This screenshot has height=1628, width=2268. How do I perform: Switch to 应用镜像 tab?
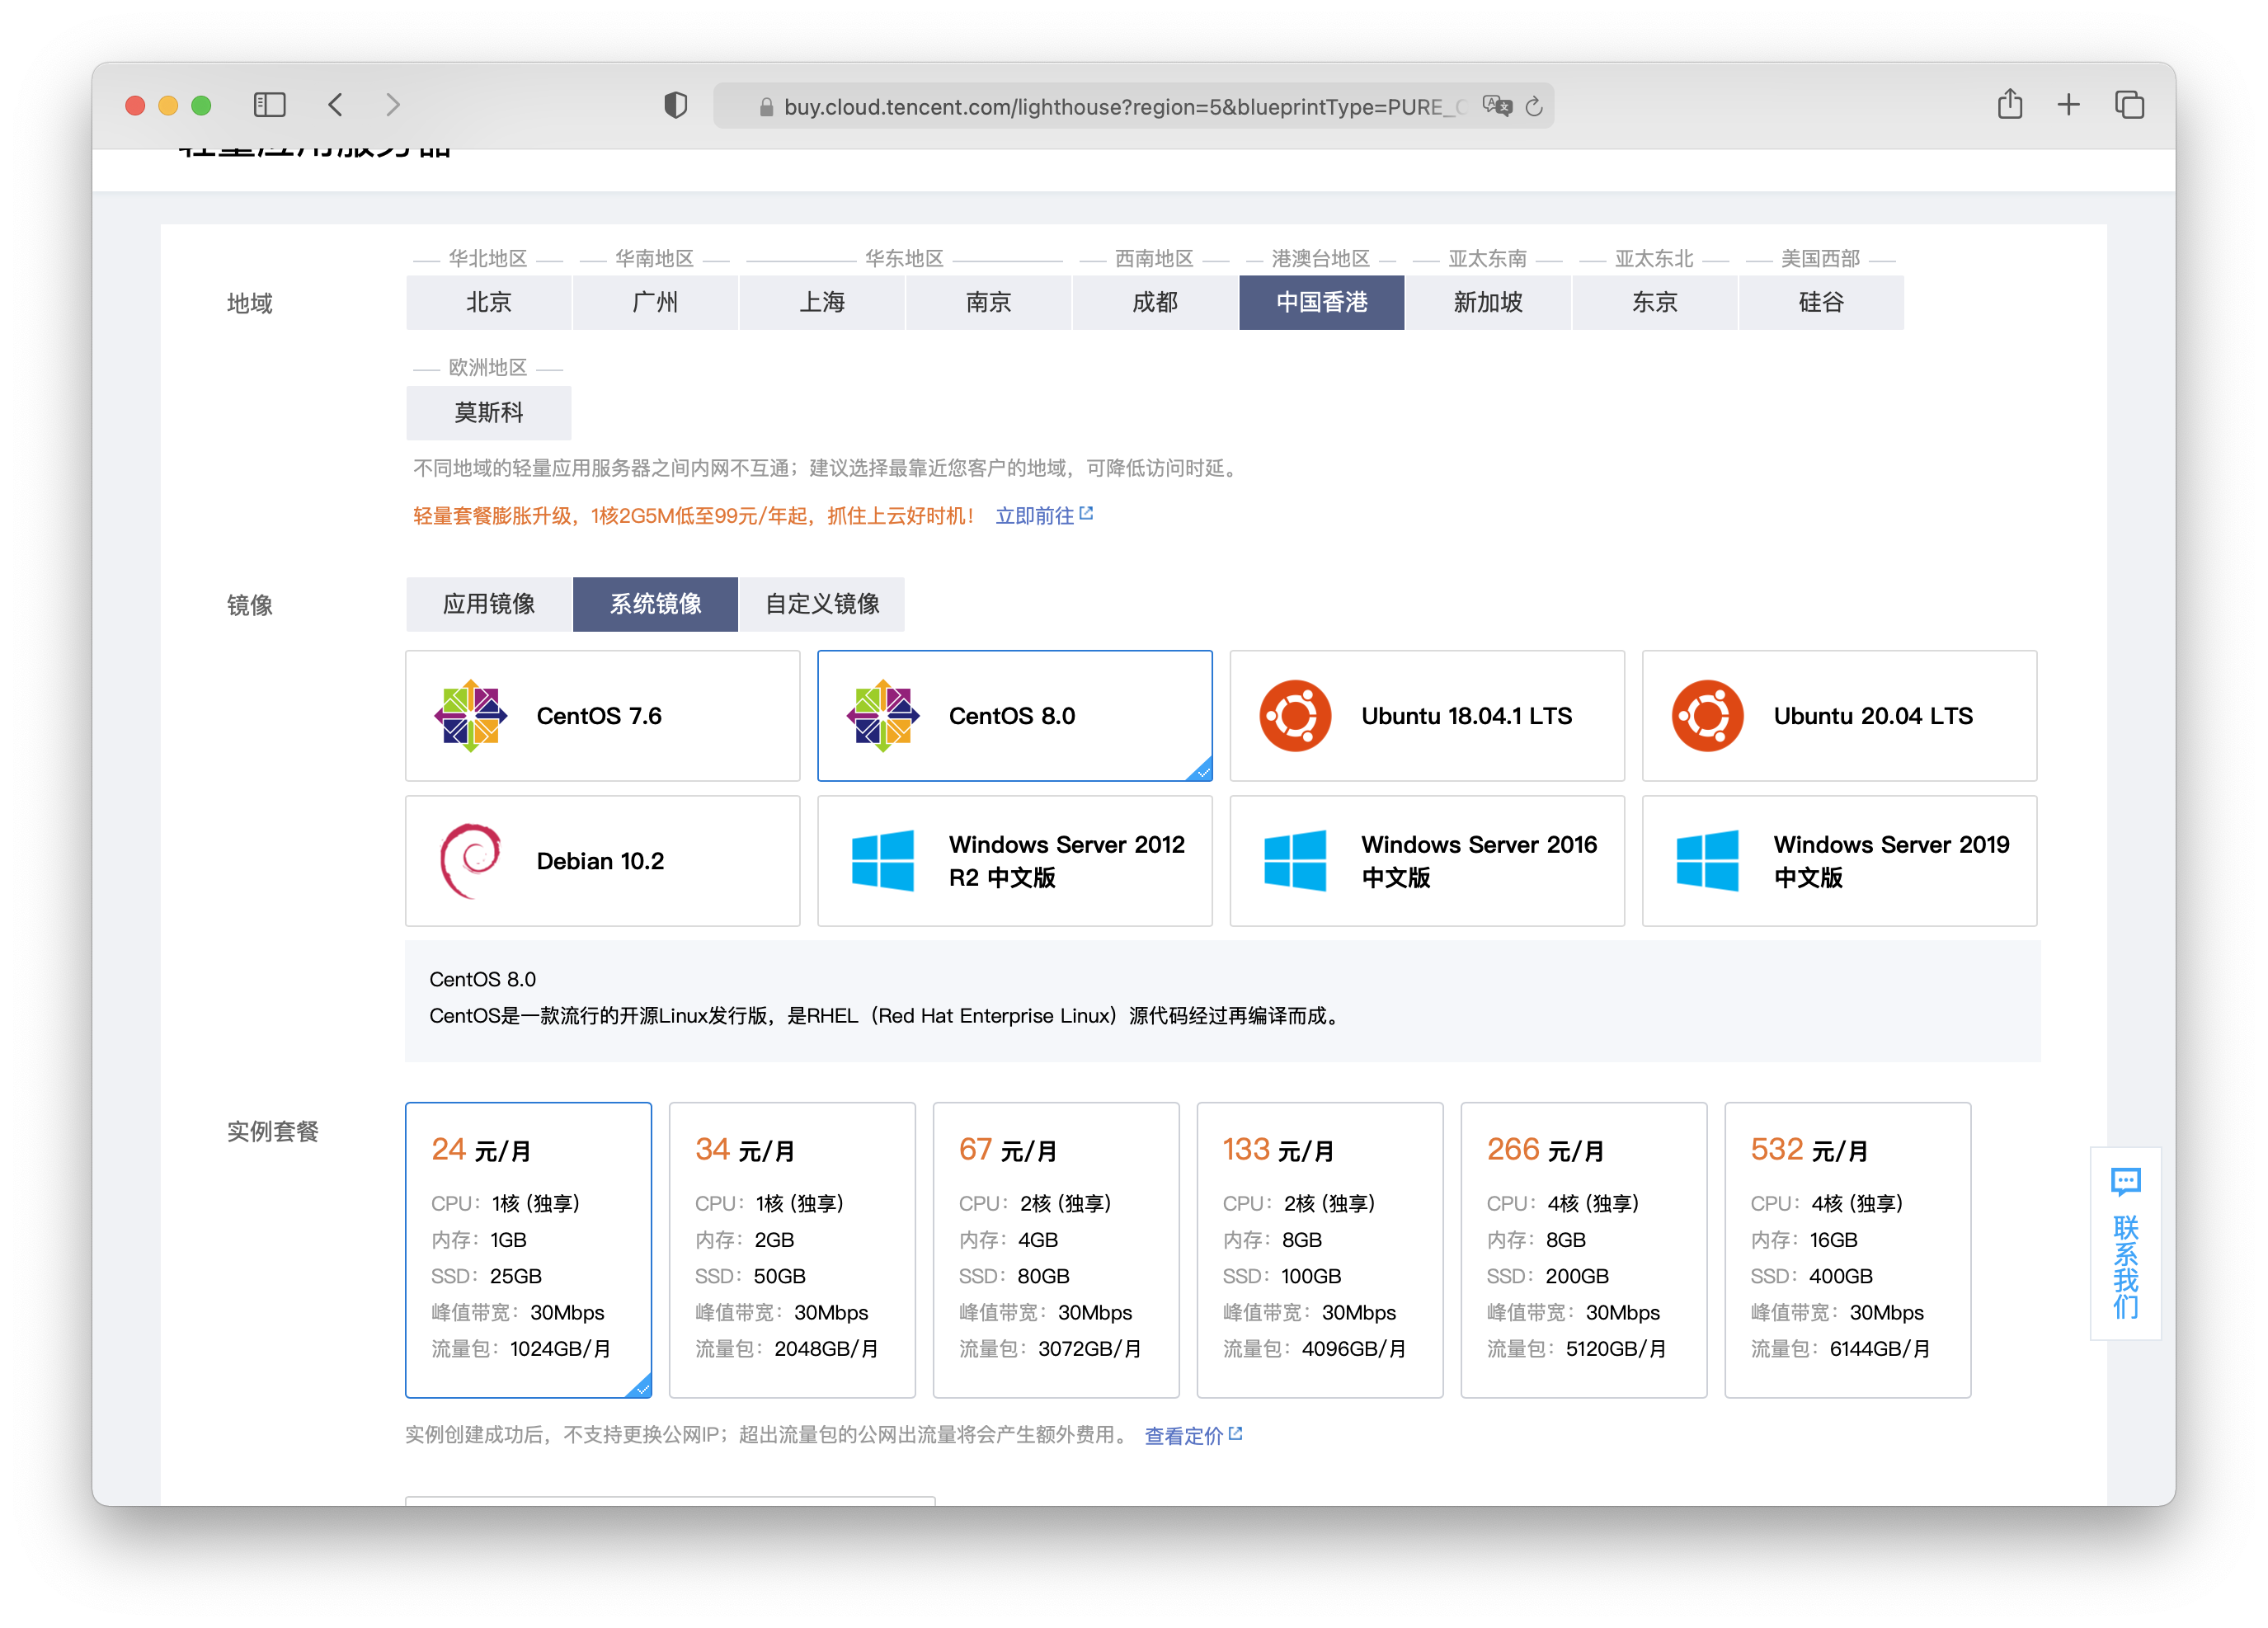489,604
